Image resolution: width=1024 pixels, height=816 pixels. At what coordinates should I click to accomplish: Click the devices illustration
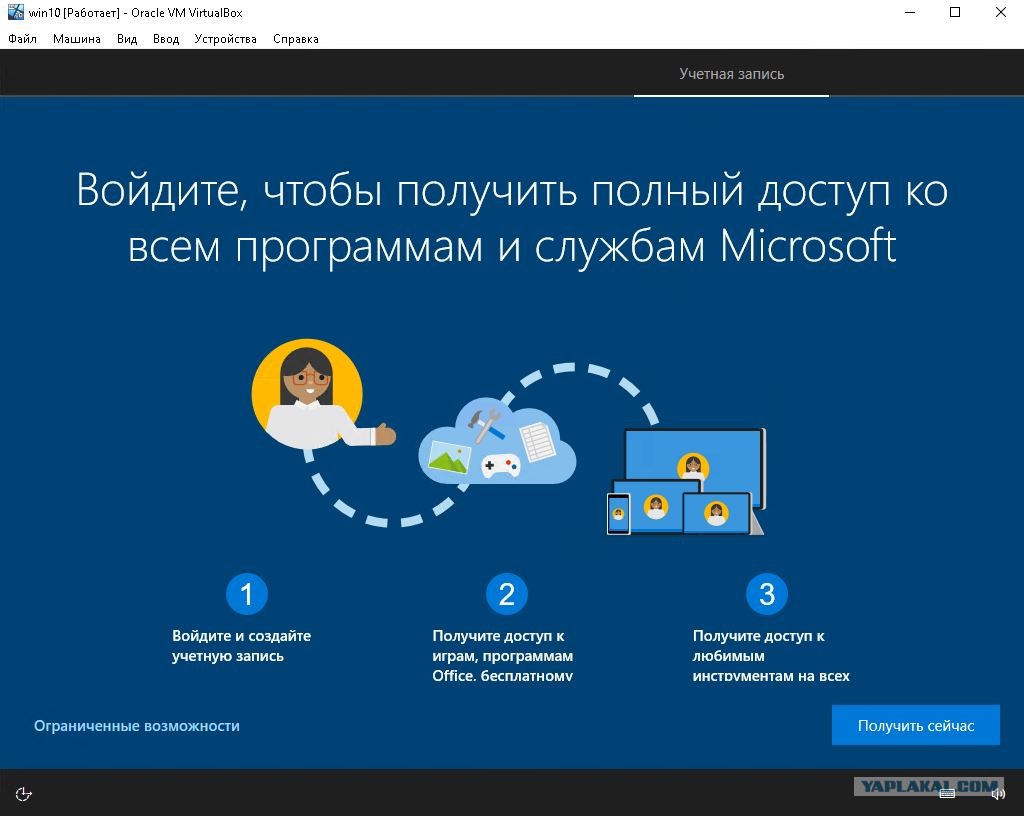686,482
